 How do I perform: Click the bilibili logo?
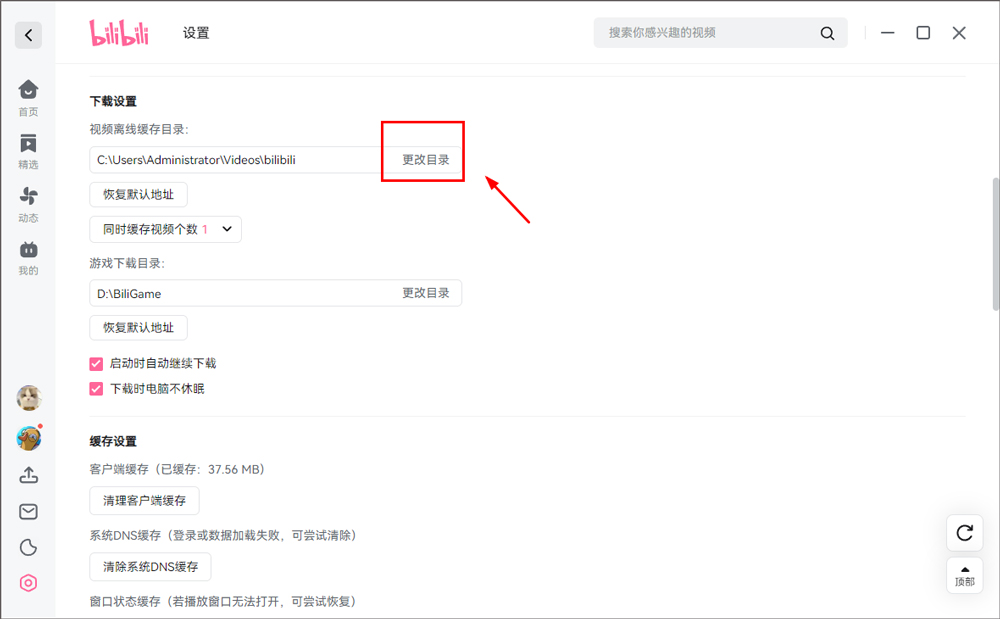point(119,32)
